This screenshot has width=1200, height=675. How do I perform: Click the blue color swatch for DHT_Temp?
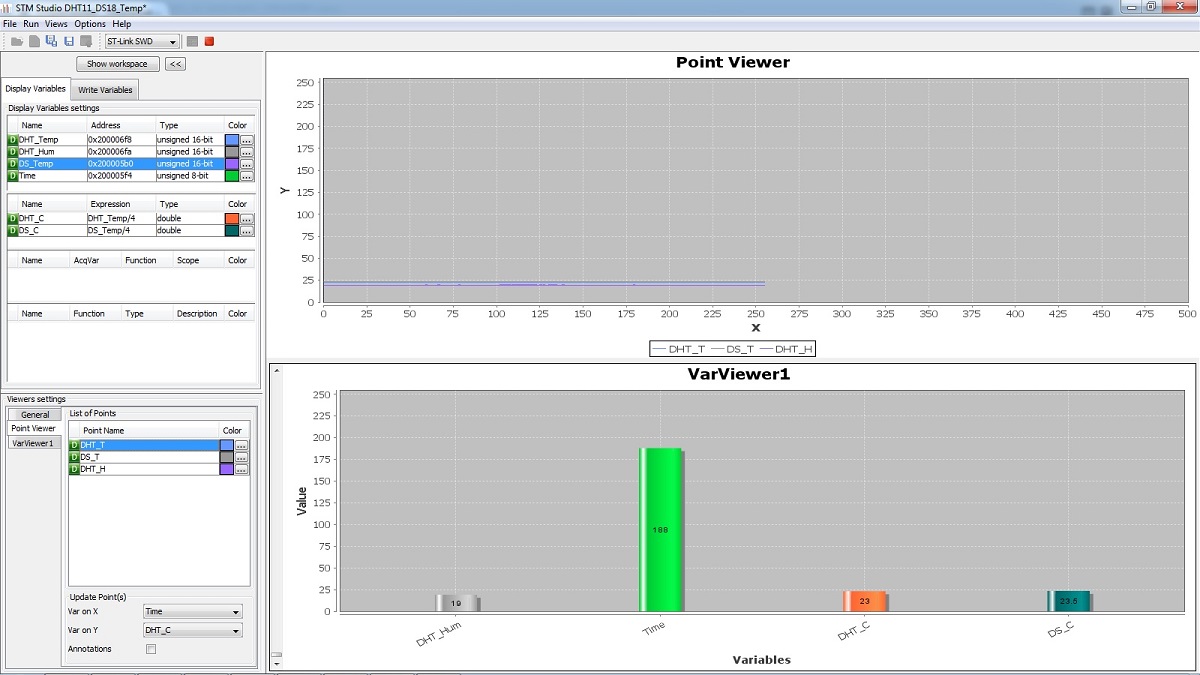point(232,140)
